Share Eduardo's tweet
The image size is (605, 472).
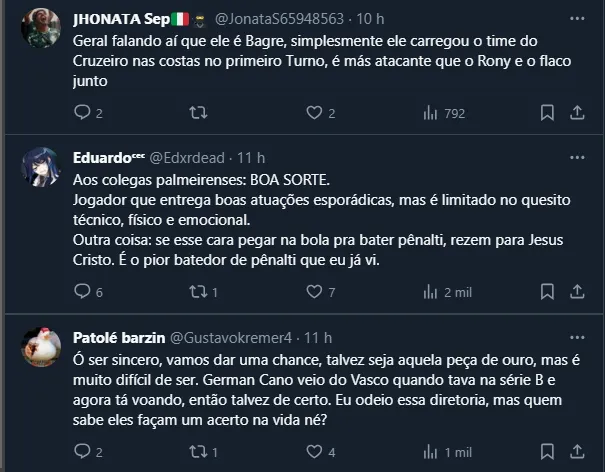tap(576, 291)
